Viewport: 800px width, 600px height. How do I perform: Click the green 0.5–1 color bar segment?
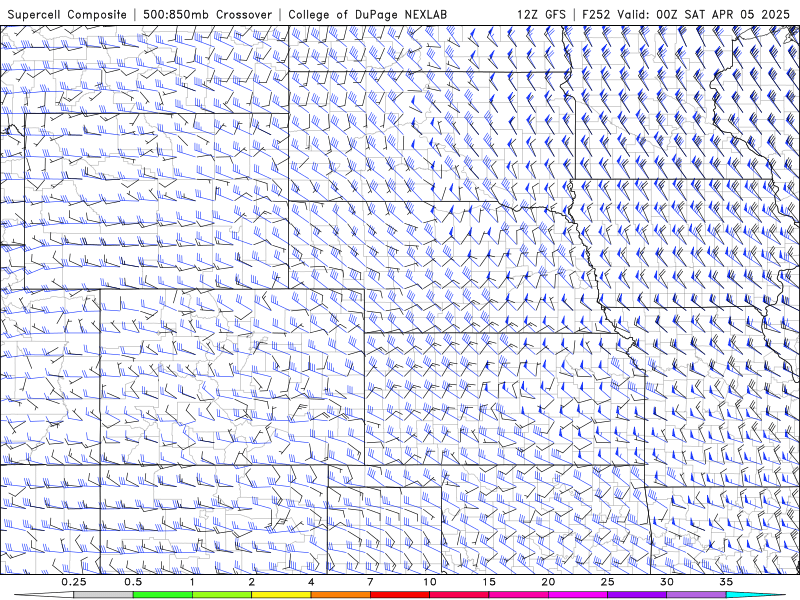(x=162, y=595)
